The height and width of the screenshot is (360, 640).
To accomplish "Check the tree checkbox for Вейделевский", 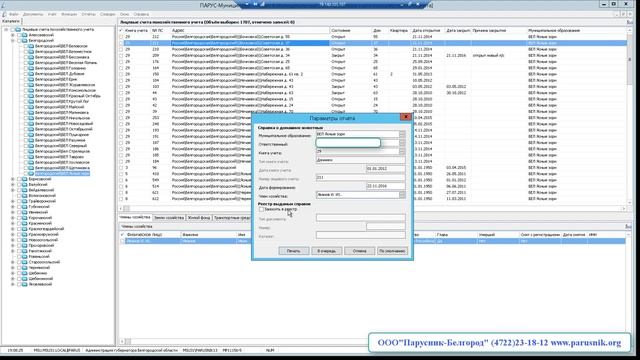I will [19, 190].
